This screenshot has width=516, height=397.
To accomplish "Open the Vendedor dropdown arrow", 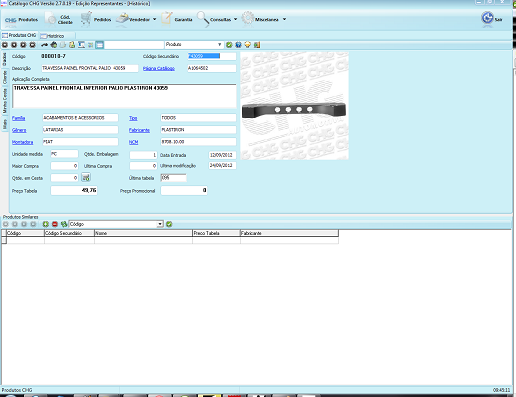I will 154,19.
